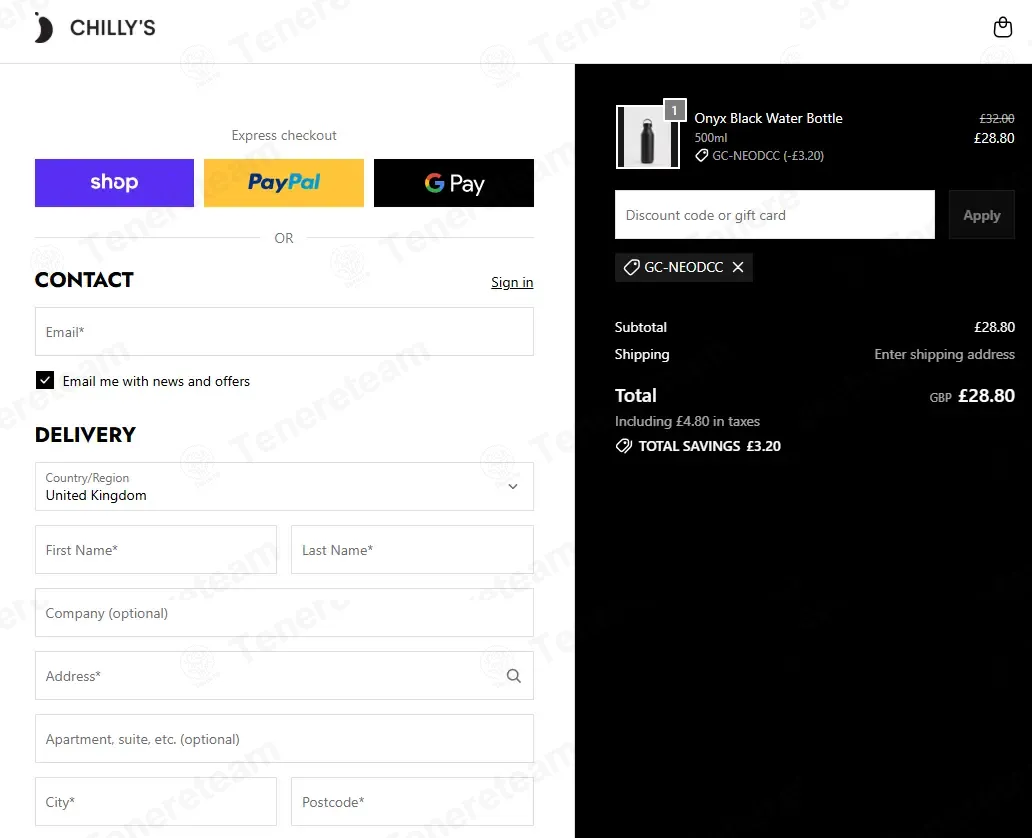Choose PayPal express checkout

coord(284,183)
